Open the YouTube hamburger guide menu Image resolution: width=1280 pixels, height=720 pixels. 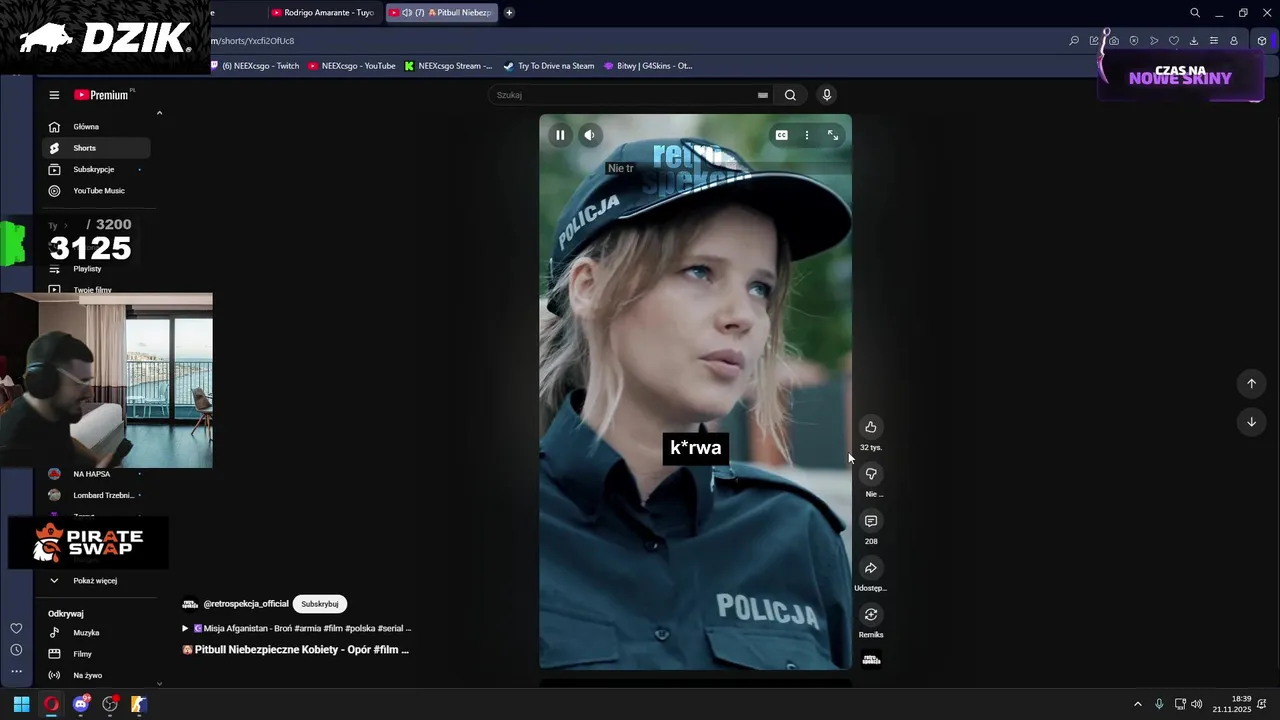[x=54, y=95]
